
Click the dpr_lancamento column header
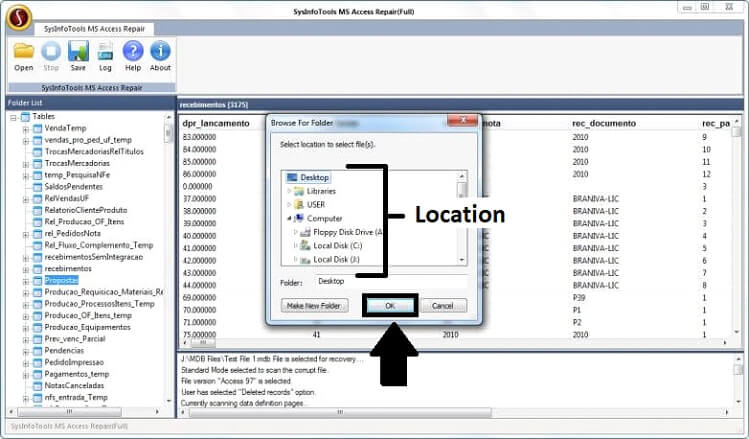click(215, 123)
